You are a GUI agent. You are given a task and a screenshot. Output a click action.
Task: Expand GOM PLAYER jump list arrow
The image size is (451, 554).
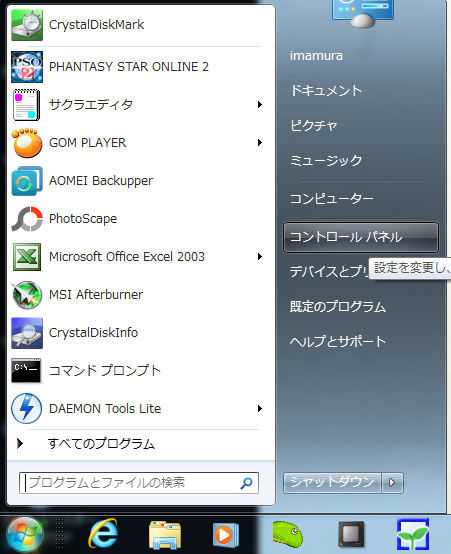click(260, 143)
